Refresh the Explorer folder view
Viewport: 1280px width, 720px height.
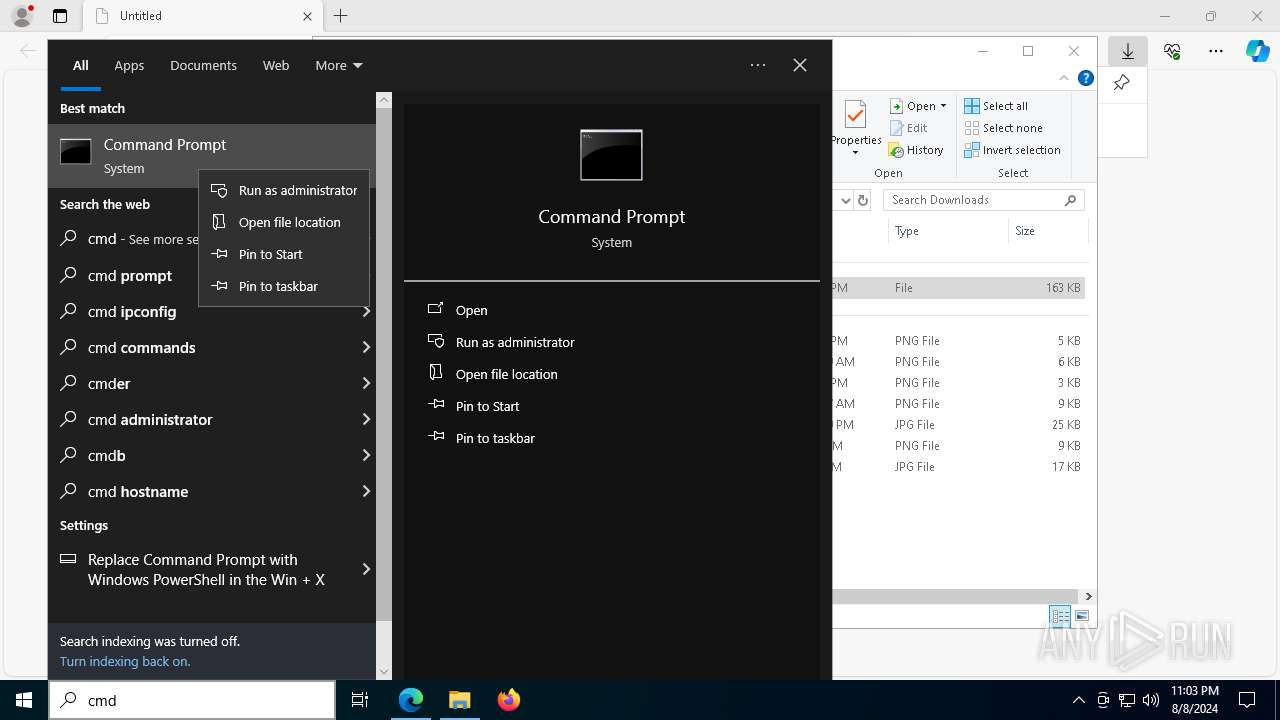coord(864,200)
